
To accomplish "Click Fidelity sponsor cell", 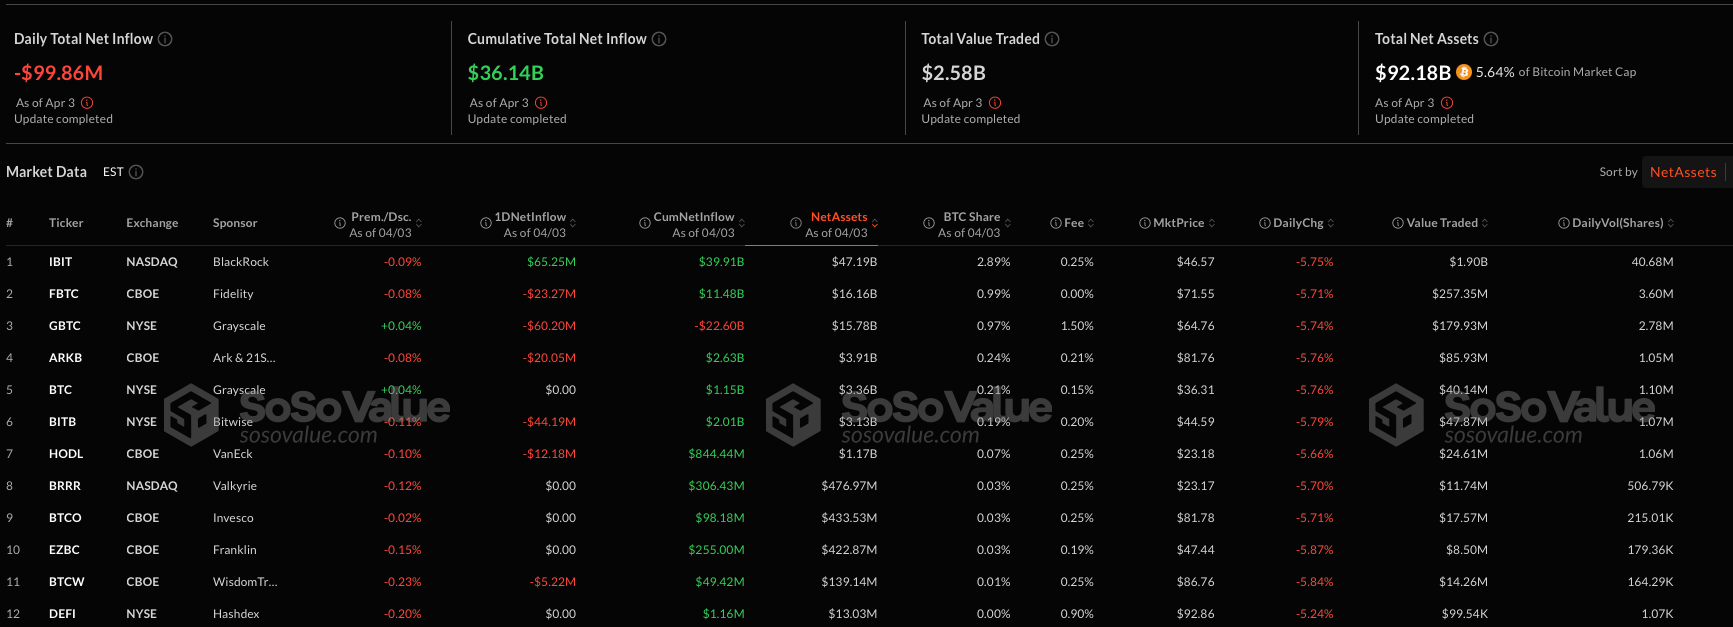I will click(233, 294).
